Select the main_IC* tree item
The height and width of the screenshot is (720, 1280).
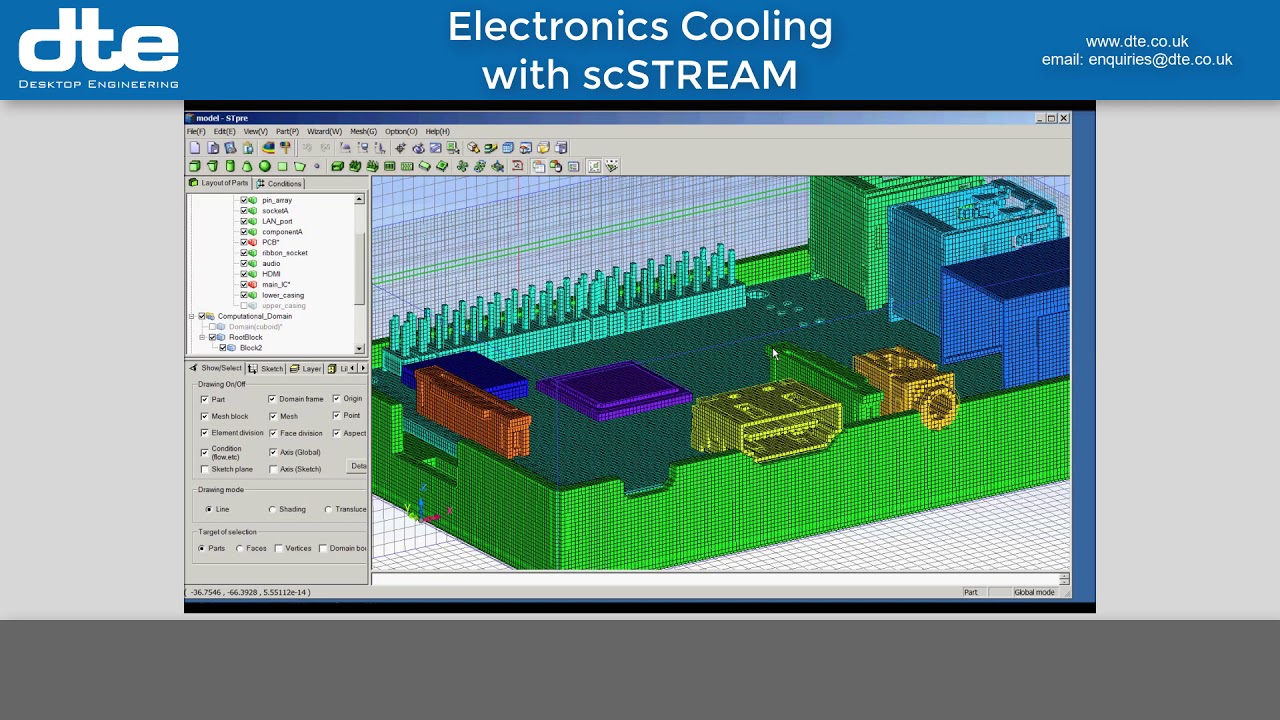click(x=276, y=285)
